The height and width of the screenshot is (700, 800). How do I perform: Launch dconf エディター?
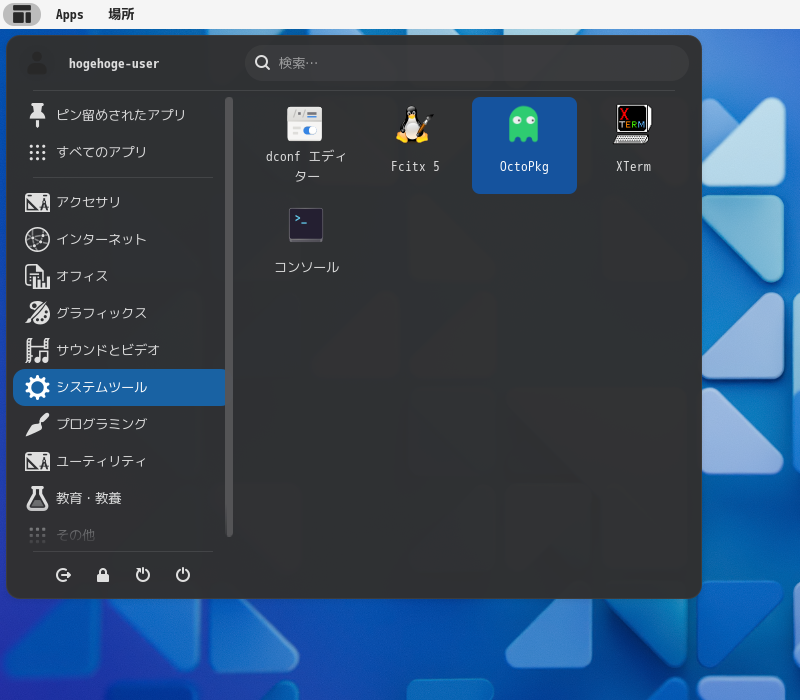306,144
